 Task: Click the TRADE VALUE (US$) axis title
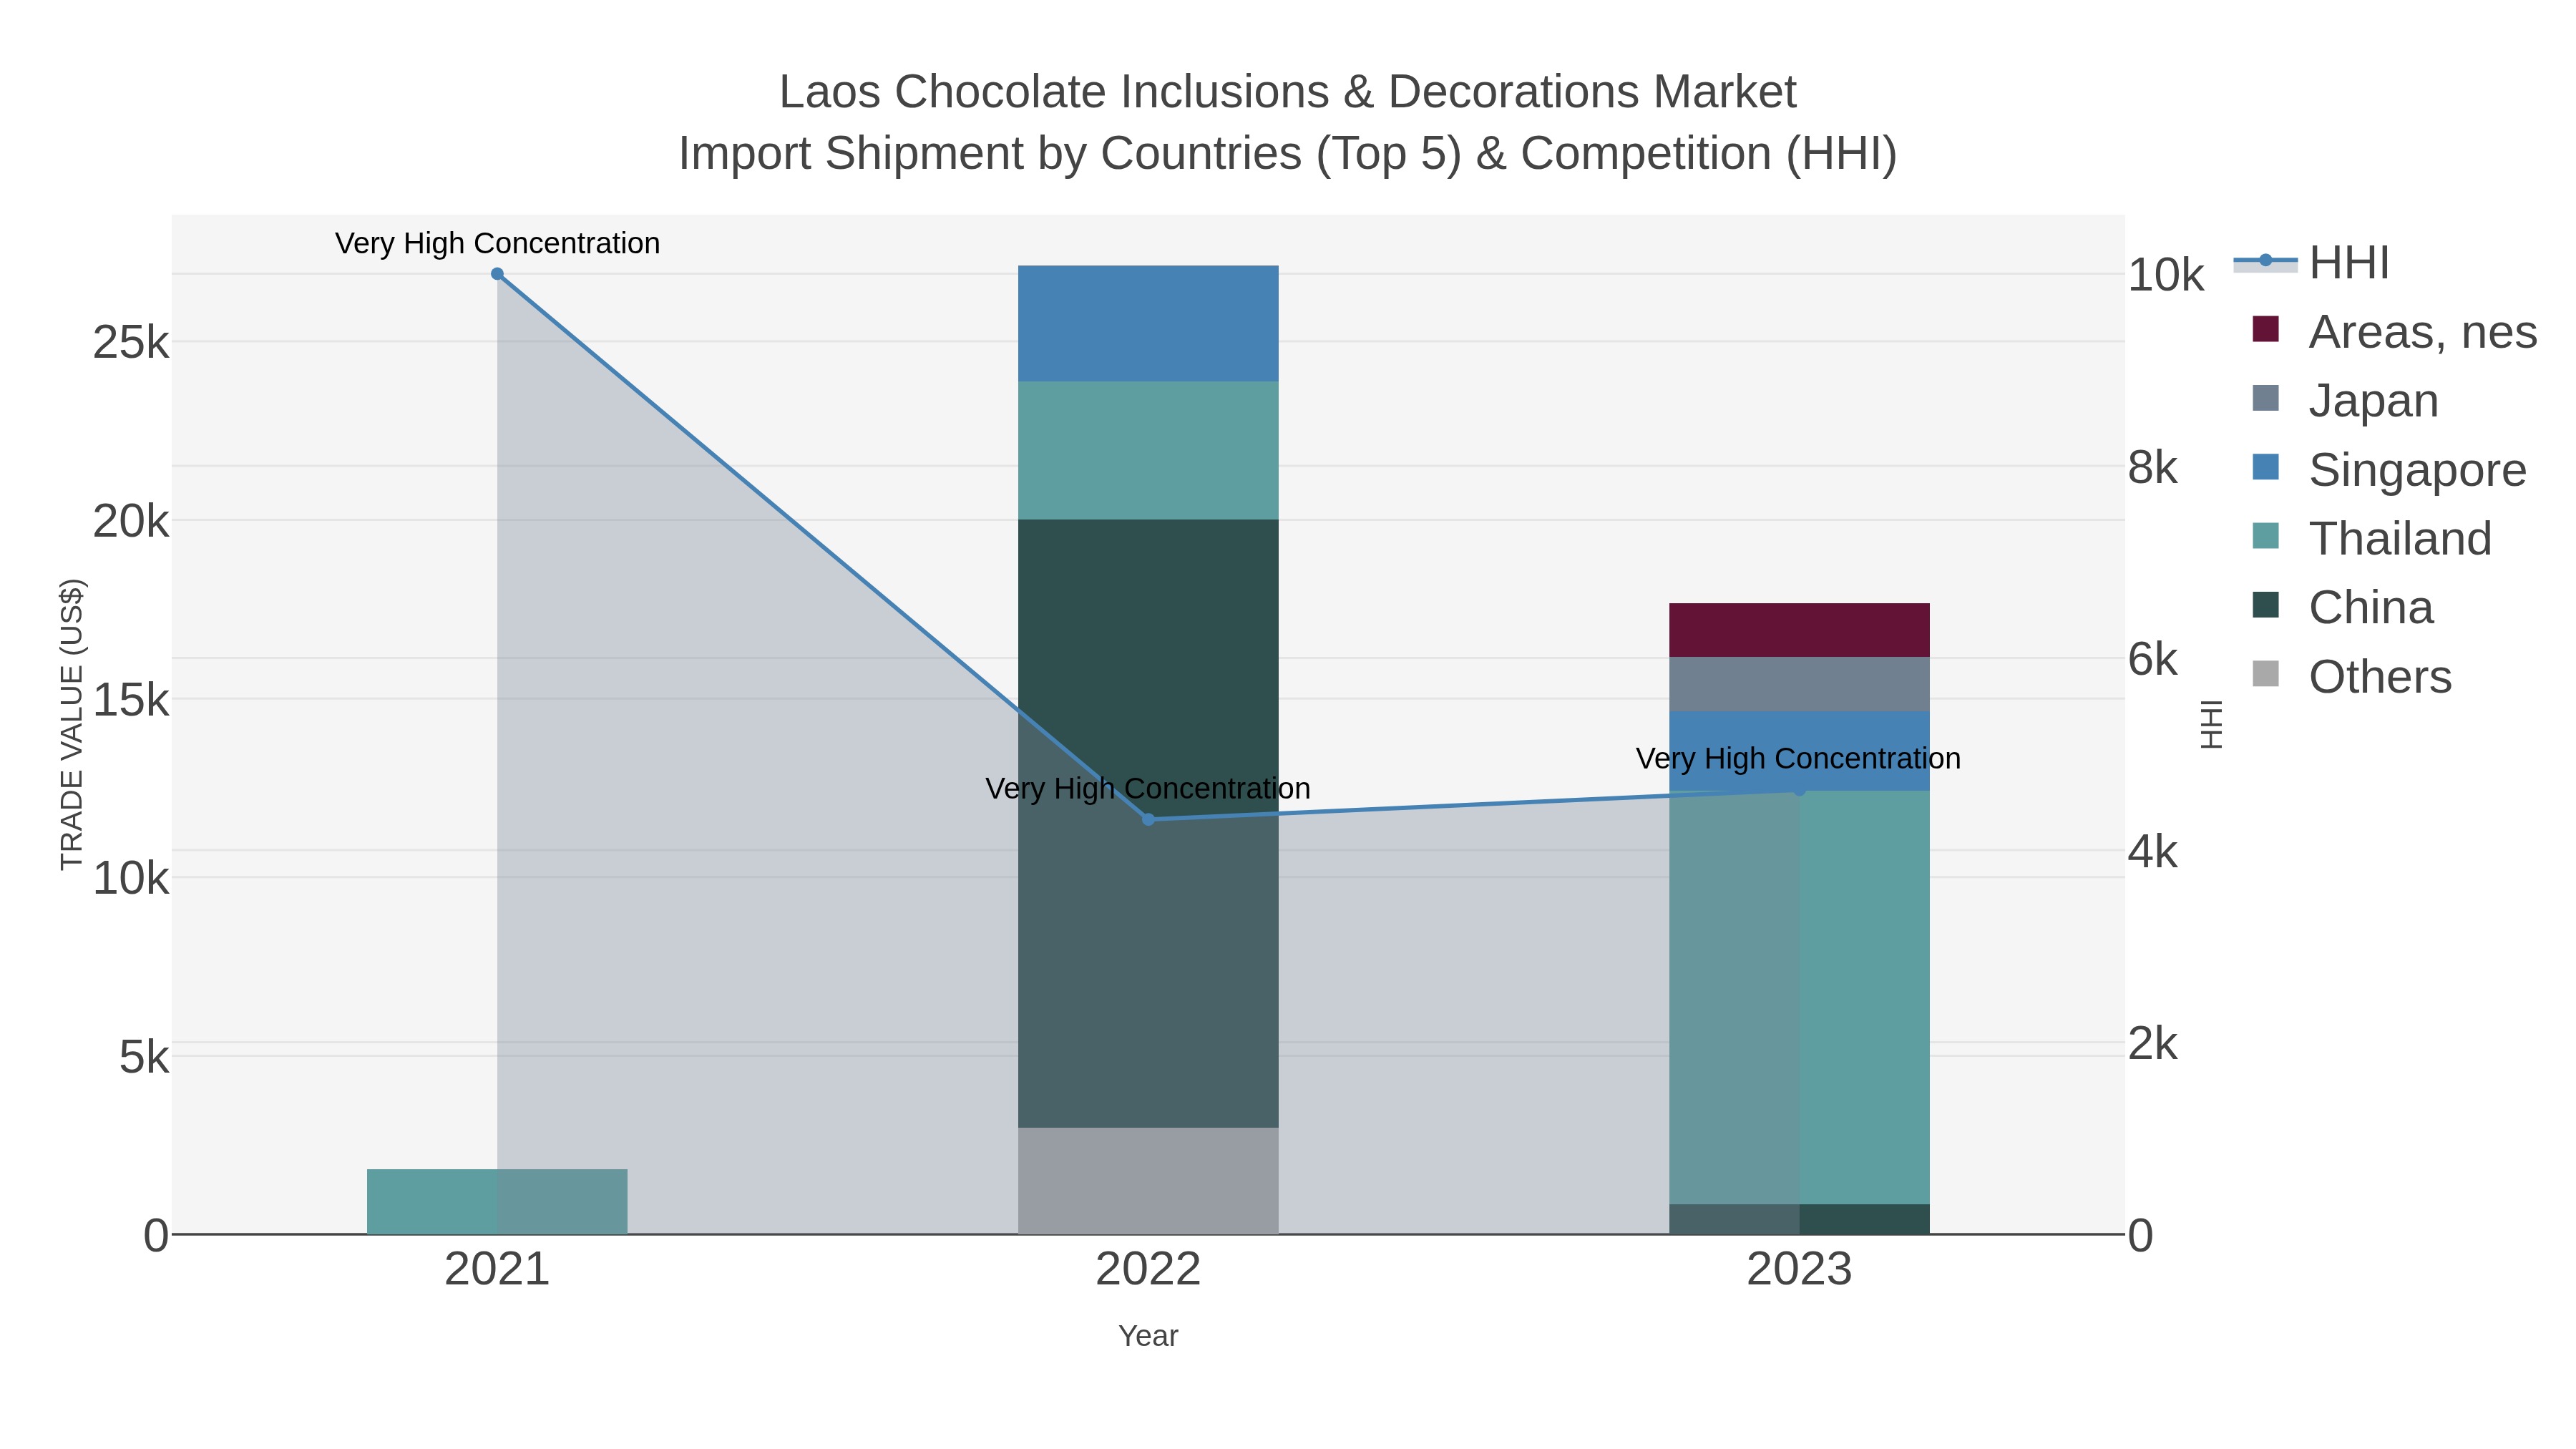(72, 724)
